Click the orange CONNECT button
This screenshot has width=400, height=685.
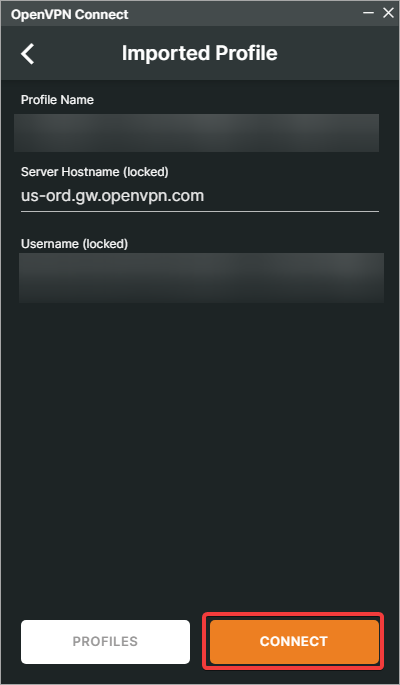tap(294, 641)
